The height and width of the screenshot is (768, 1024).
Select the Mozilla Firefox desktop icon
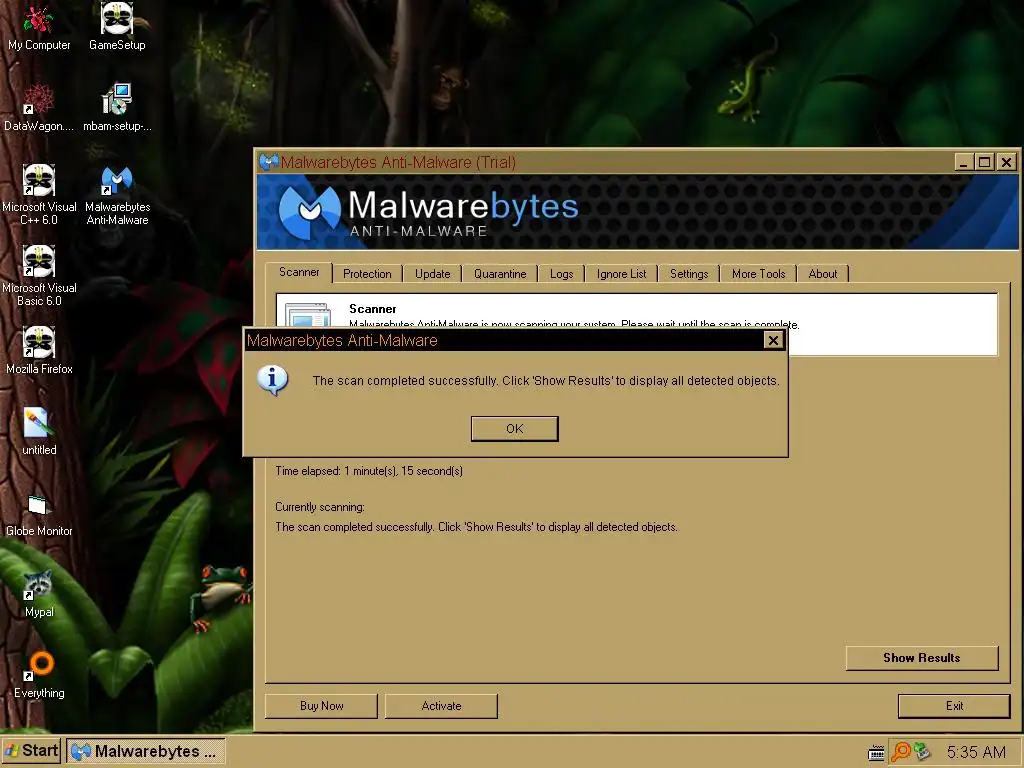(x=39, y=351)
